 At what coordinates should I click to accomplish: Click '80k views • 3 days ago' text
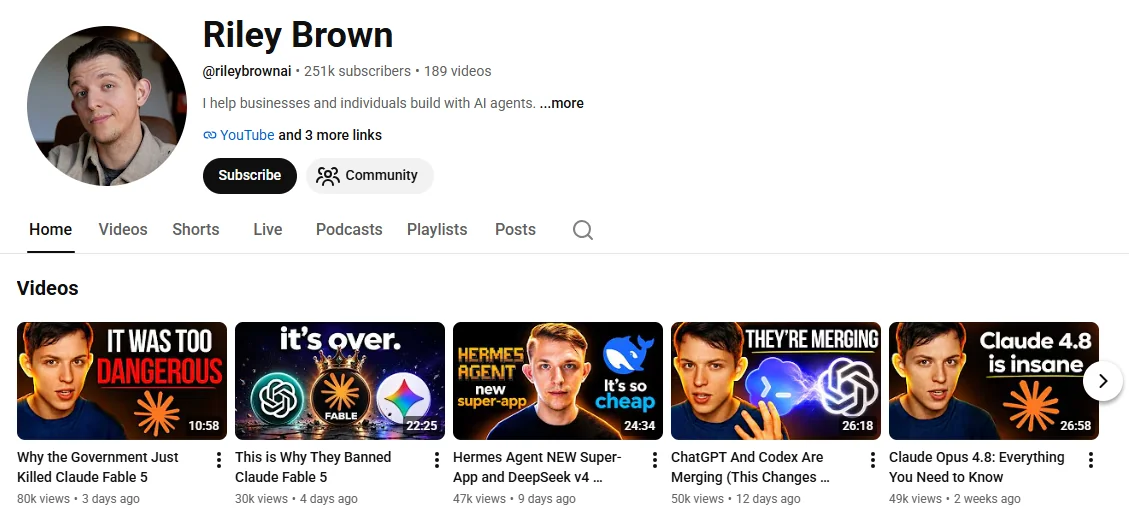(x=78, y=499)
